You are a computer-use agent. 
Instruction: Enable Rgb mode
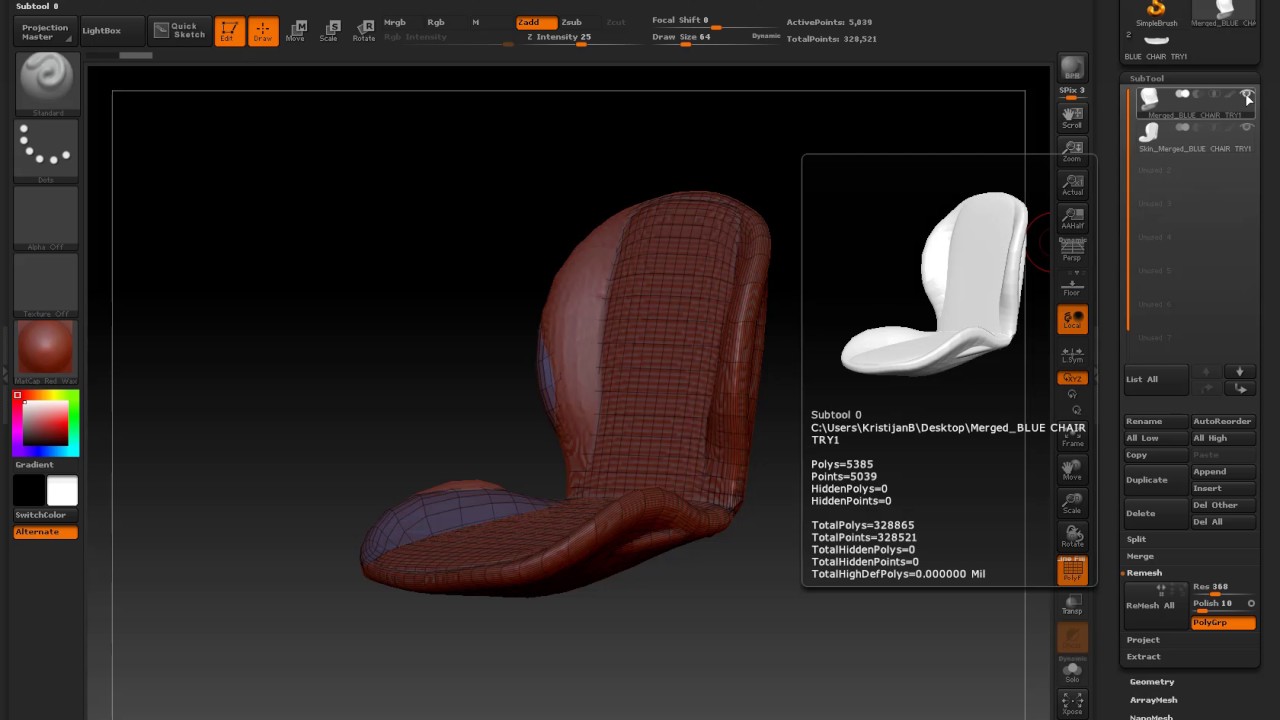436,22
